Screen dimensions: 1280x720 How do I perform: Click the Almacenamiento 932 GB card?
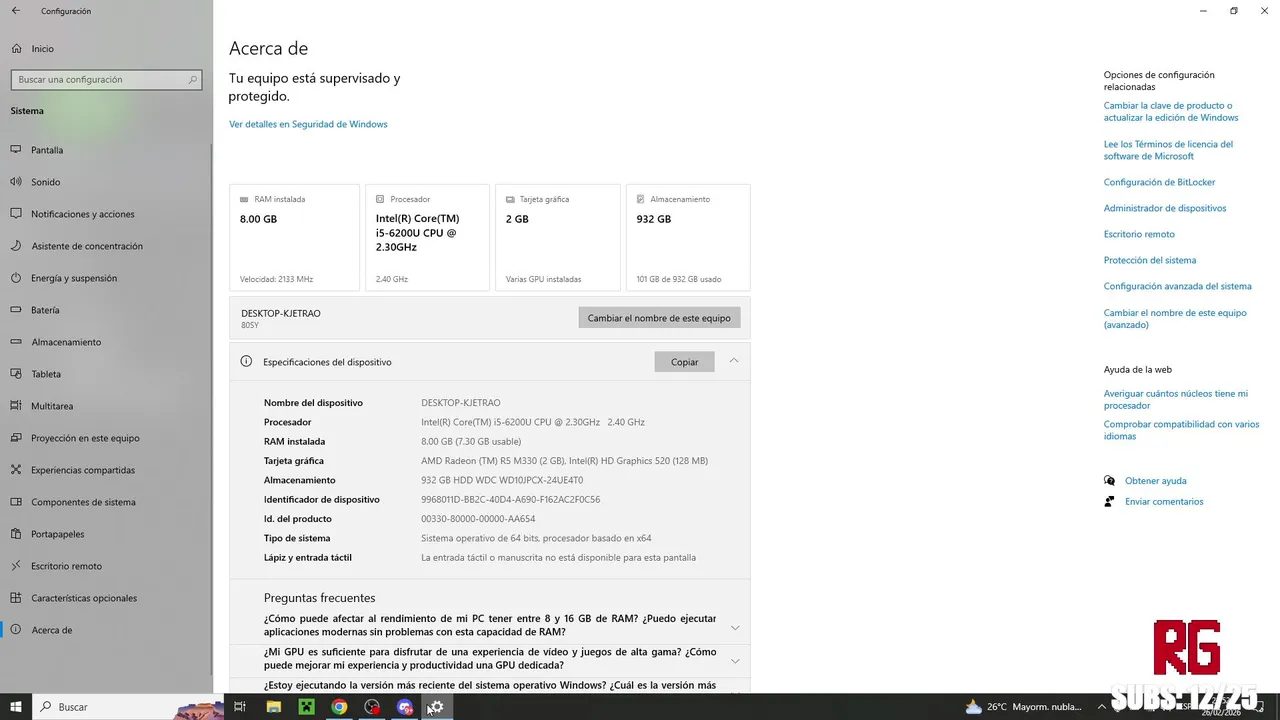(x=688, y=238)
